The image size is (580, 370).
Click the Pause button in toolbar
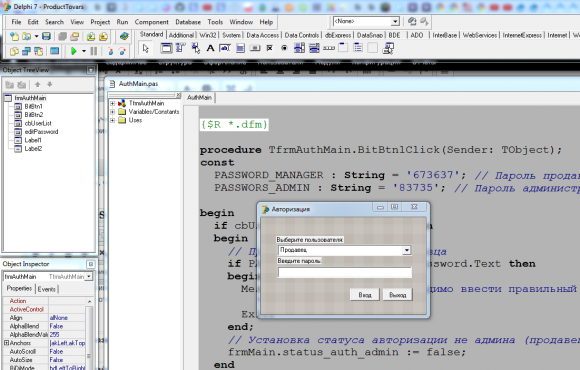tap(94, 51)
